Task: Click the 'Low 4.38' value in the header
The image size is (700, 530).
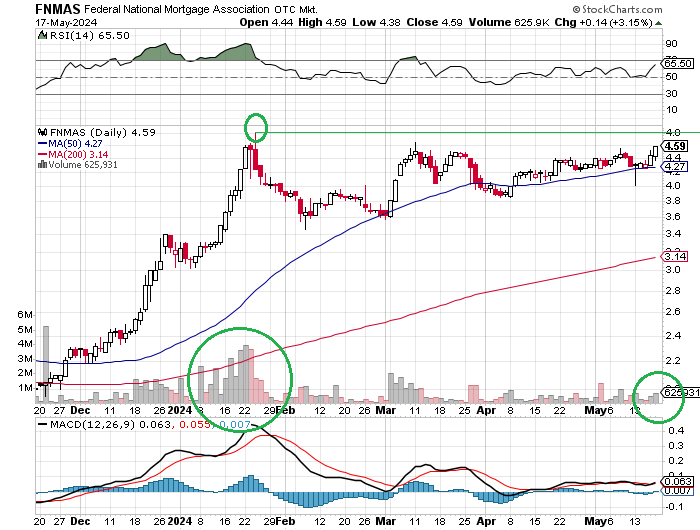Action: pyautogui.click(x=376, y=22)
